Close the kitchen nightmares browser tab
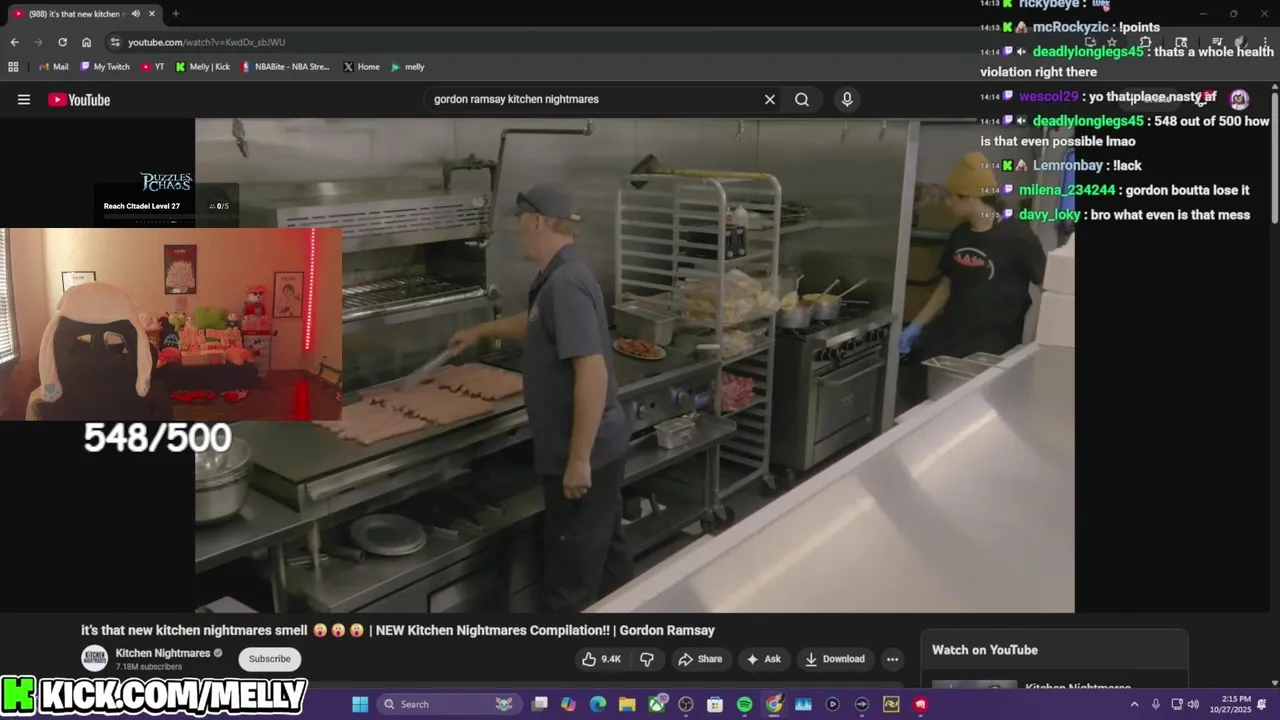Image resolution: width=1280 pixels, height=720 pixels. [x=152, y=14]
